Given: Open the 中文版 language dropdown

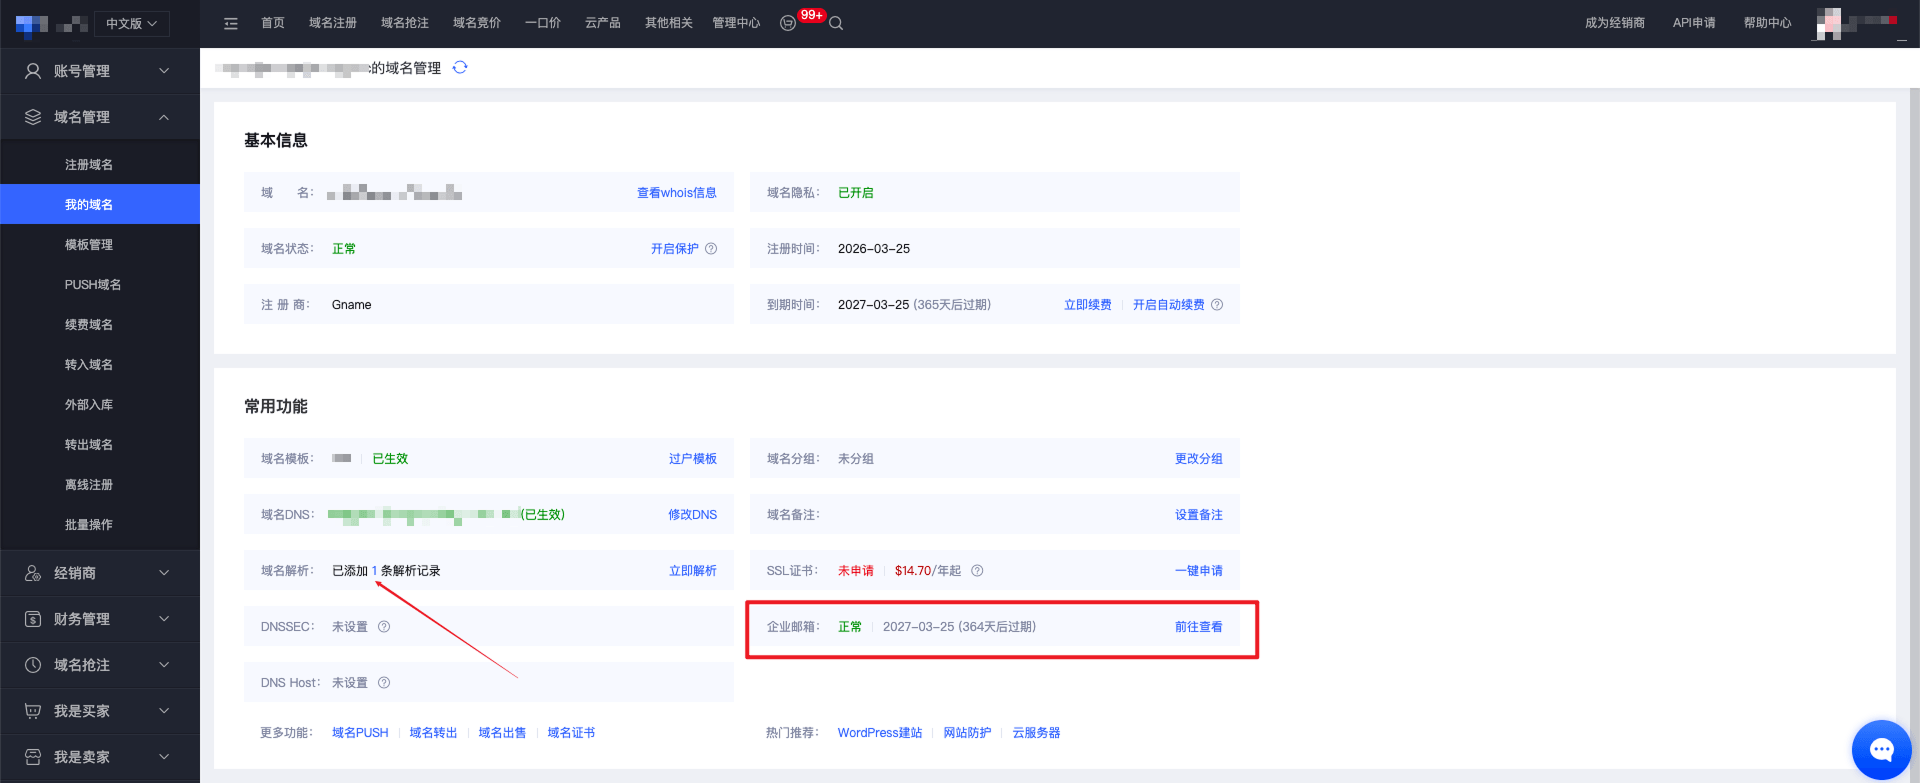Looking at the screenshot, I should [132, 23].
